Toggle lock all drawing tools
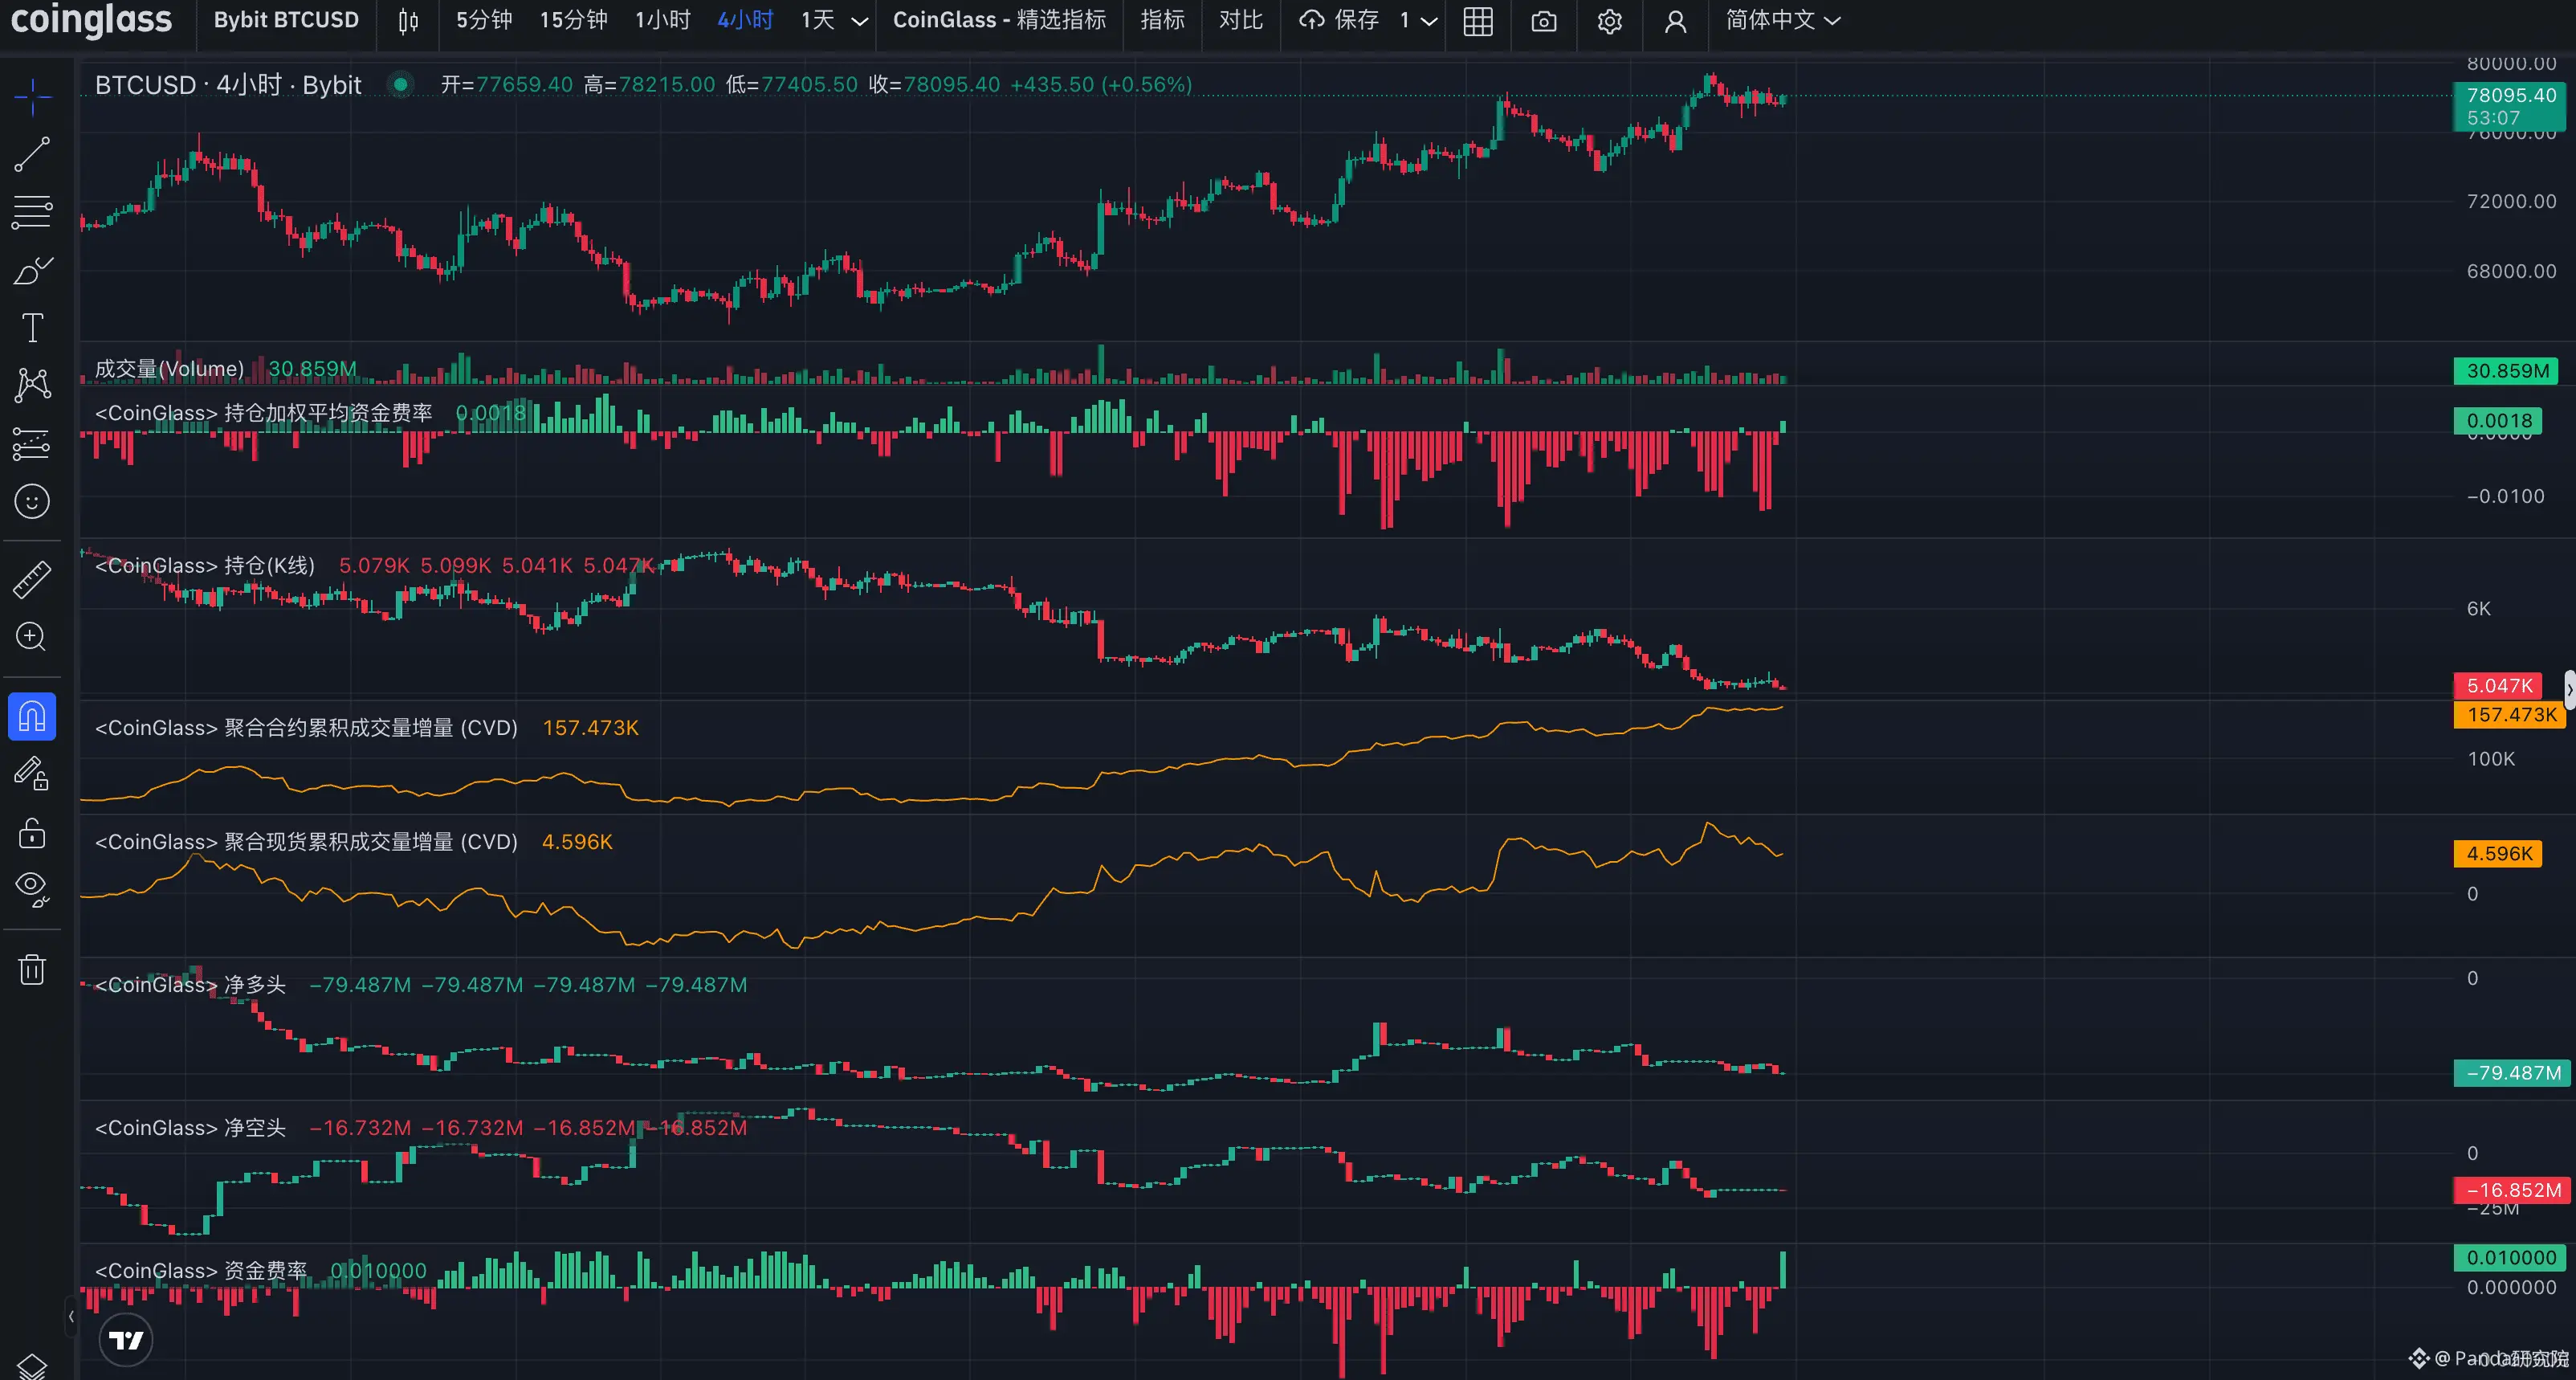This screenshot has width=2576, height=1380. point(32,832)
